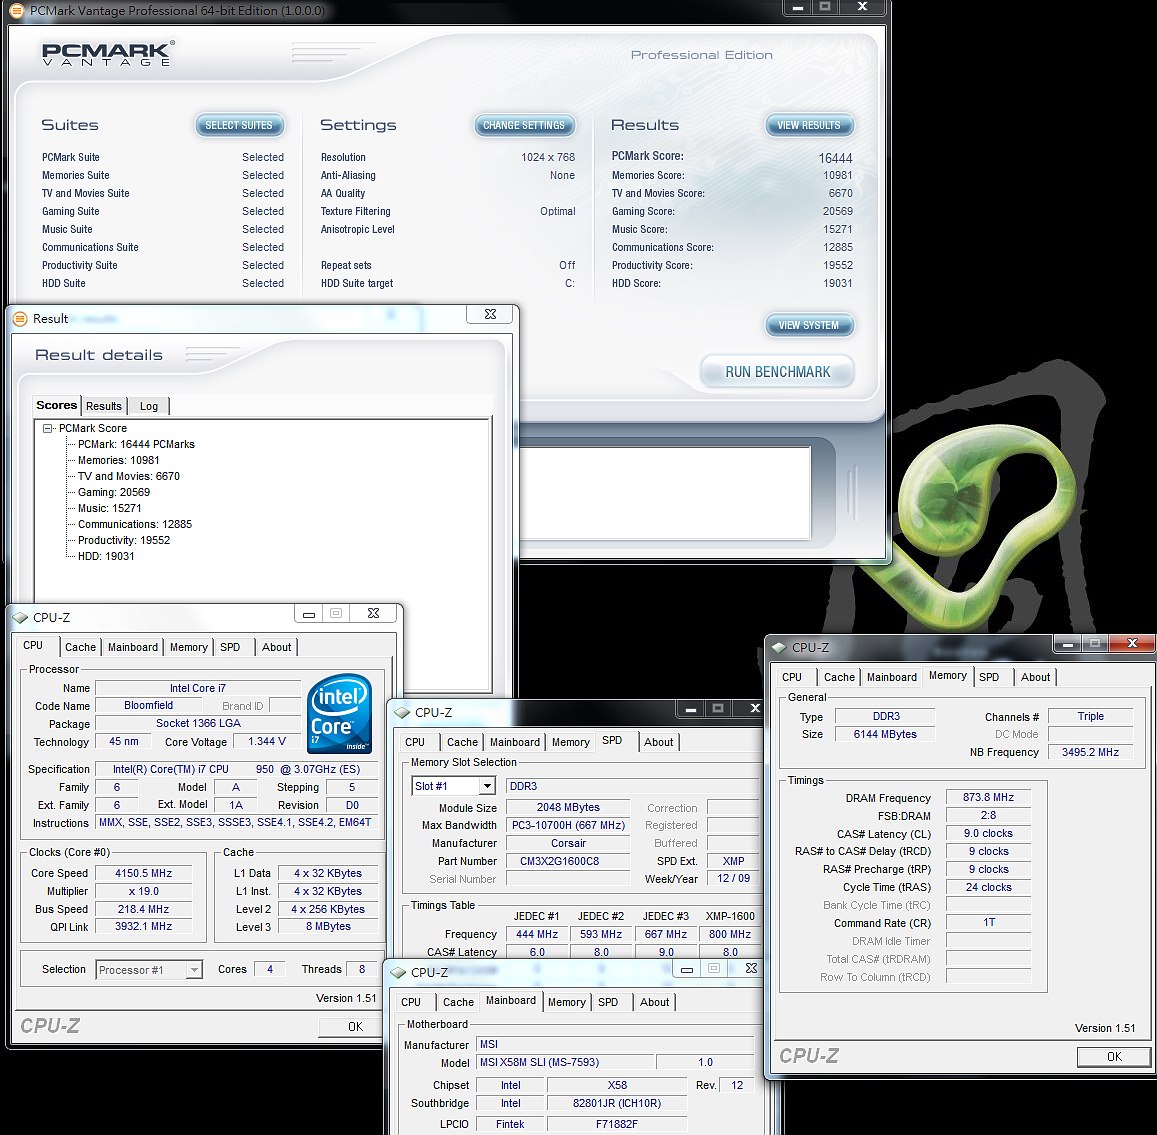Viewport: 1157px width, 1135px height.
Task: Click OK in CPU-Z Memory window
Action: 1114,1057
